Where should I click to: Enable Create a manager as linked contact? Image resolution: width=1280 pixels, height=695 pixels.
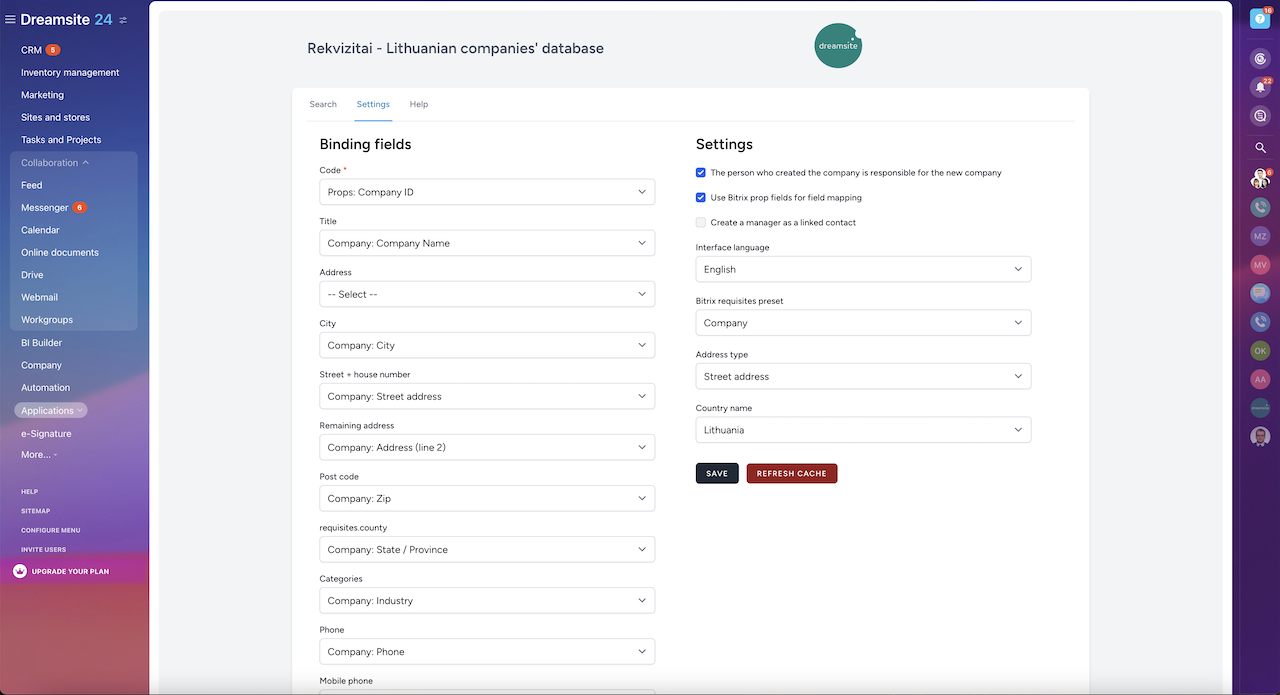click(x=701, y=223)
